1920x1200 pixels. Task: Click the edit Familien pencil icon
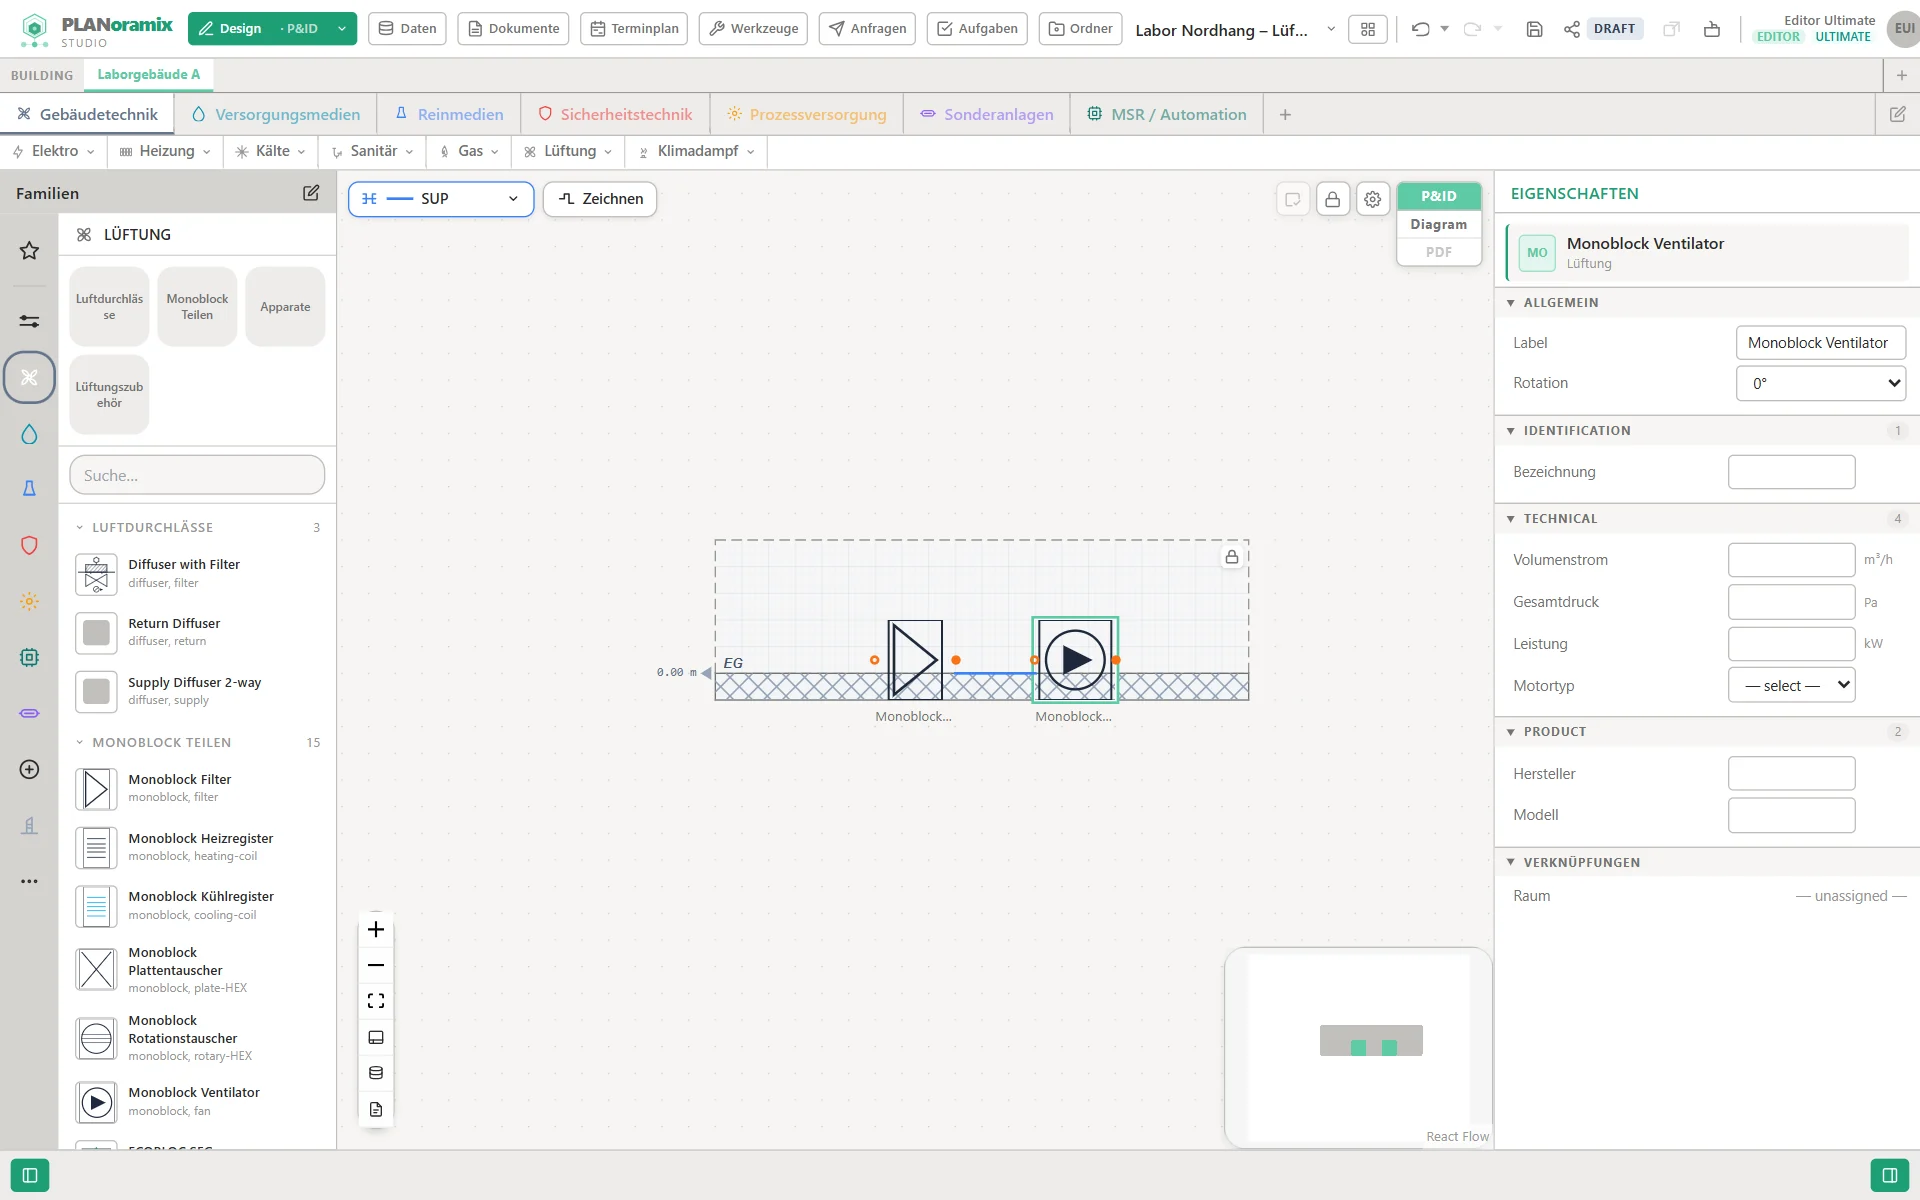tap(311, 193)
